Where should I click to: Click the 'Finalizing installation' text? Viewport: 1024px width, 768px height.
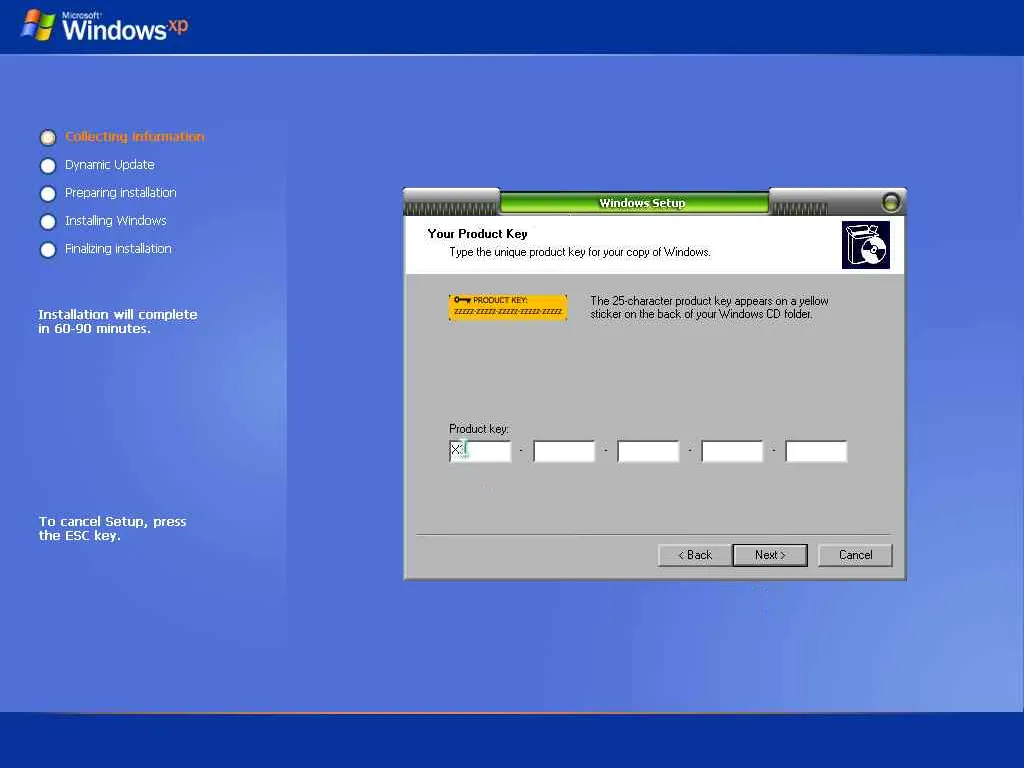coord(118,249)
